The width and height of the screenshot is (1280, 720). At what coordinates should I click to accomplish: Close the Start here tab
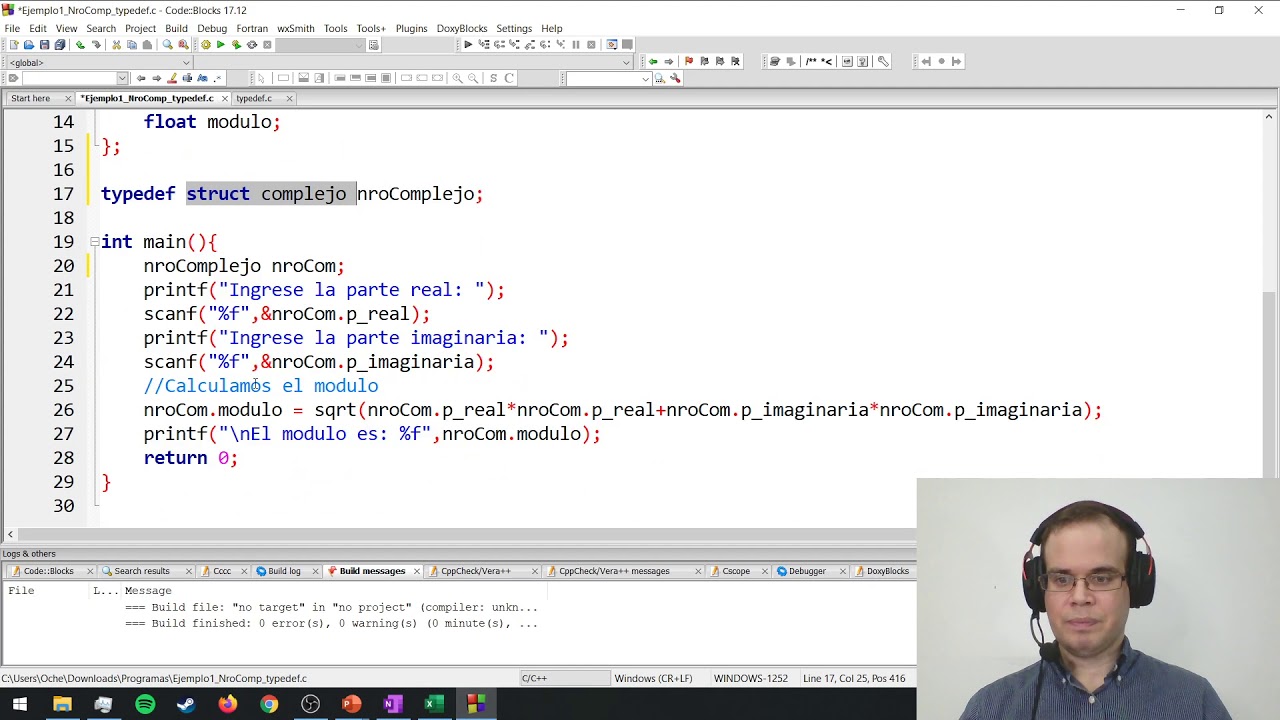click(68, 98)
